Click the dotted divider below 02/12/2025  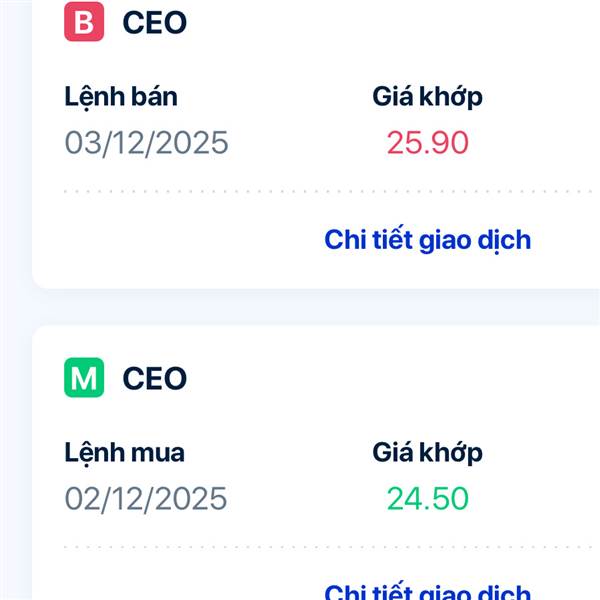pos(300,547)
